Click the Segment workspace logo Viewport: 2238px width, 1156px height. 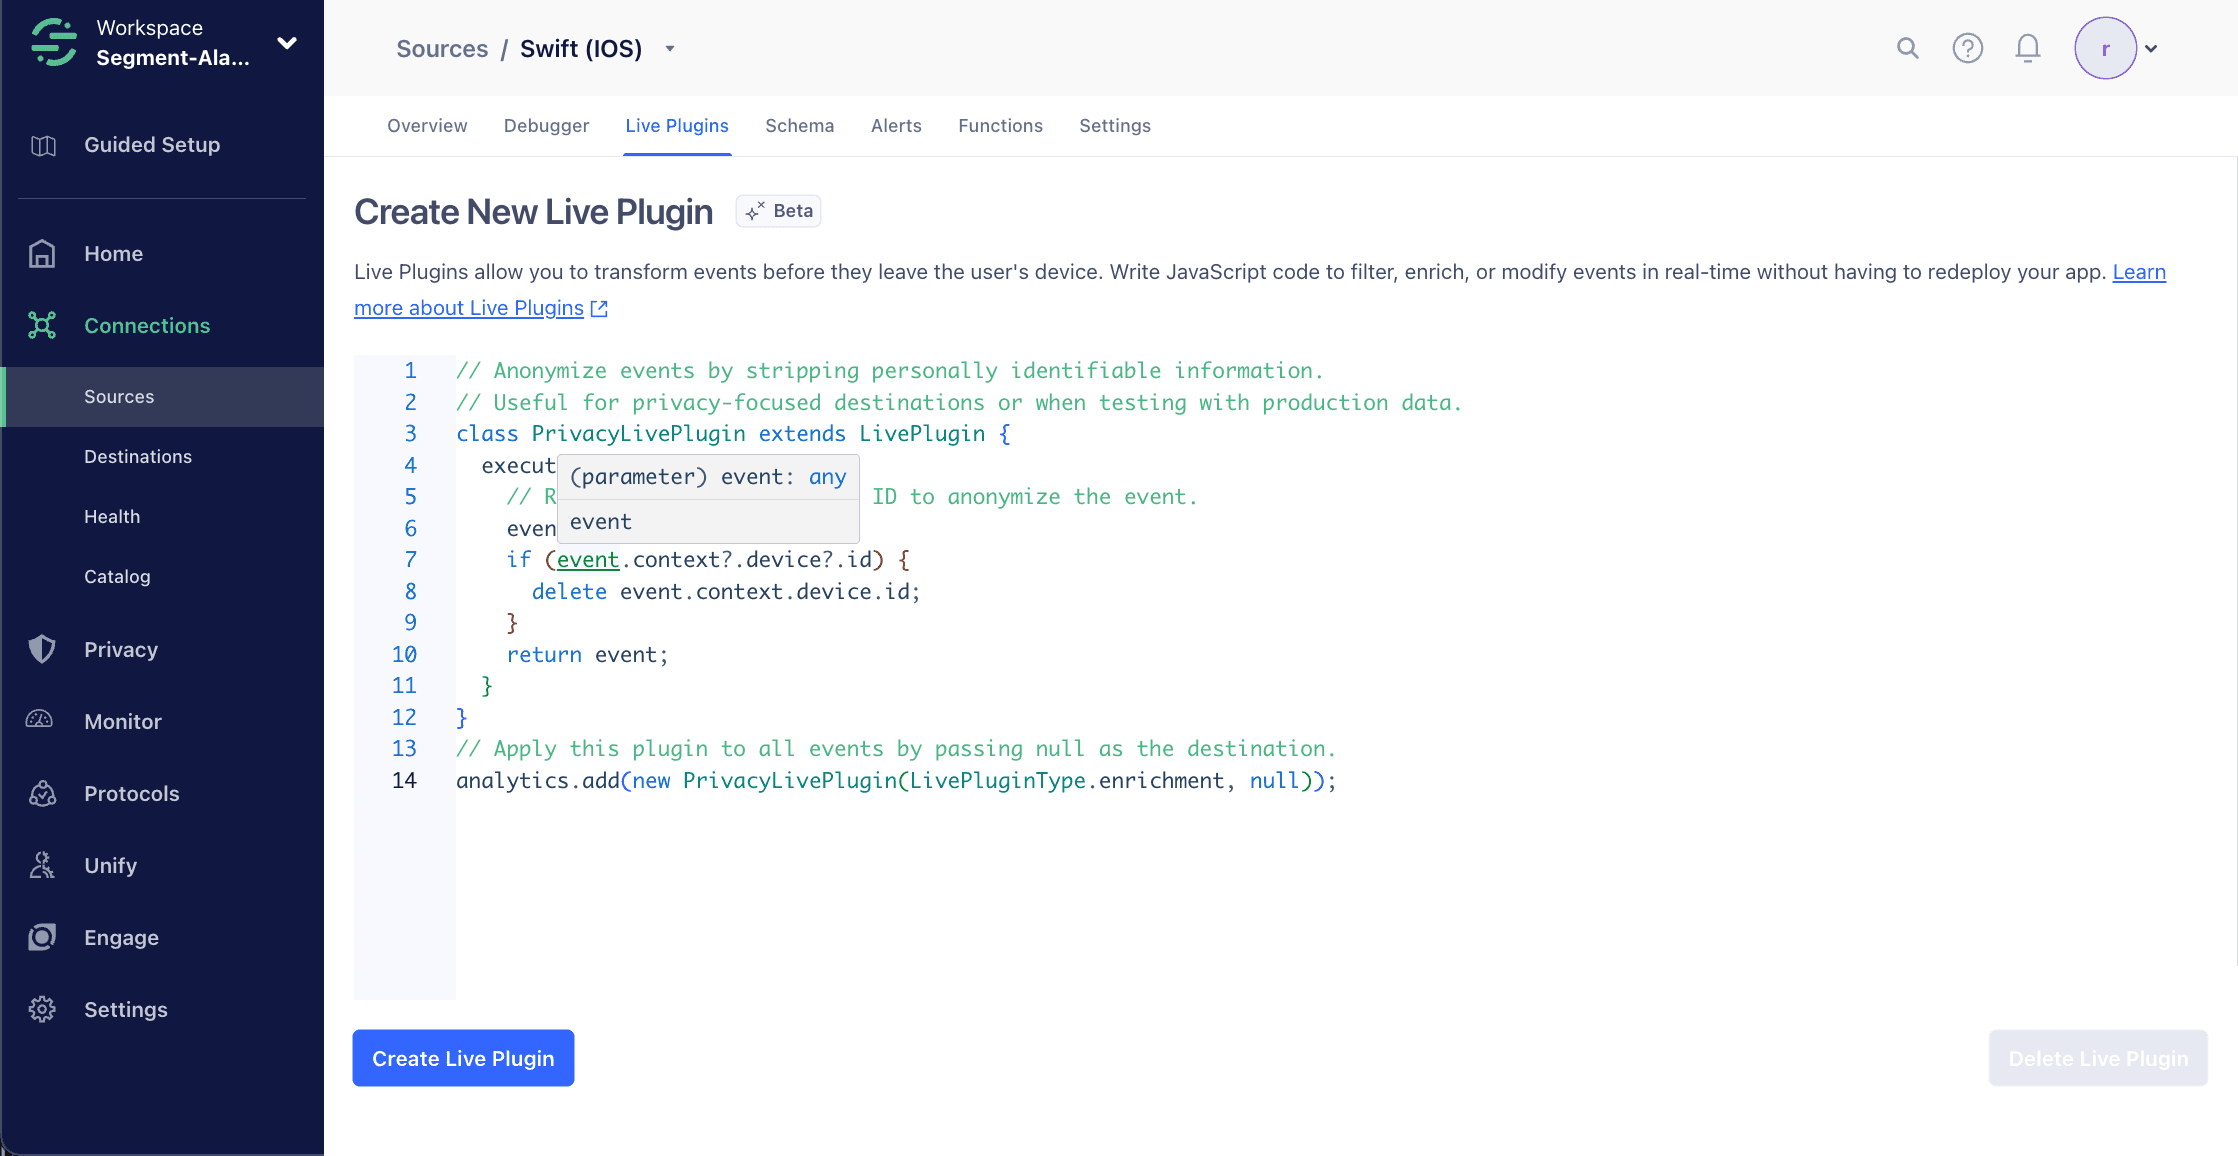point(53,42)
